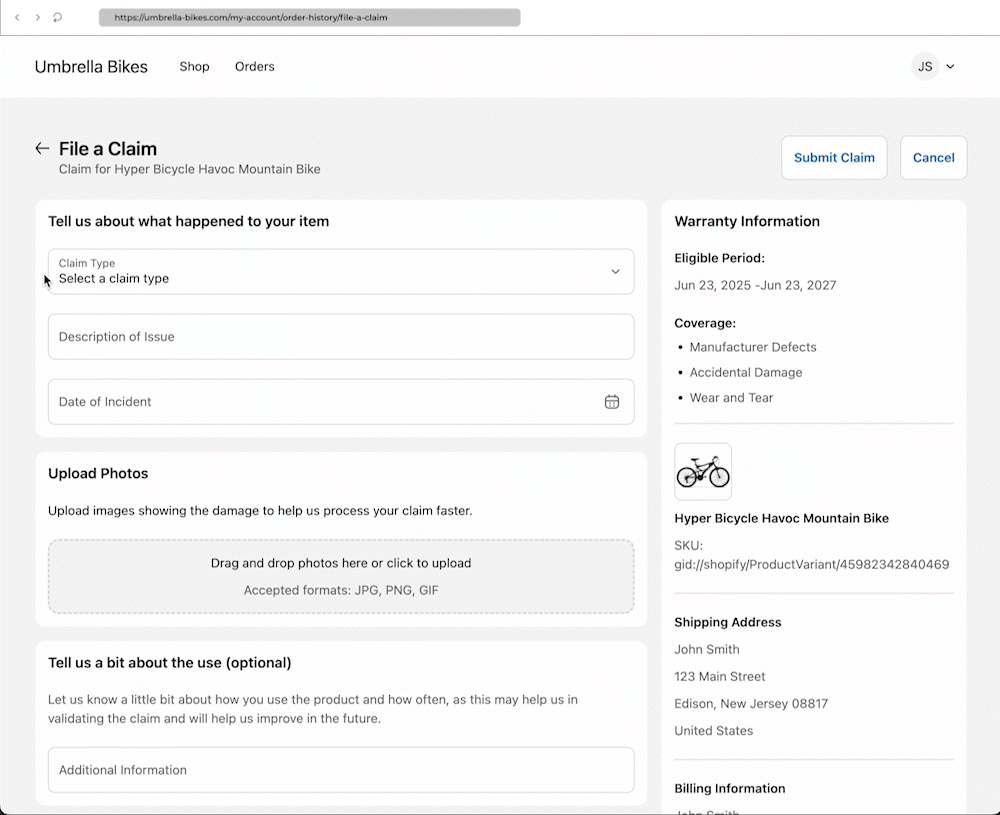
Task: Click the SKU gid value text
Action: pyautogui.click(x=812, y=564)
